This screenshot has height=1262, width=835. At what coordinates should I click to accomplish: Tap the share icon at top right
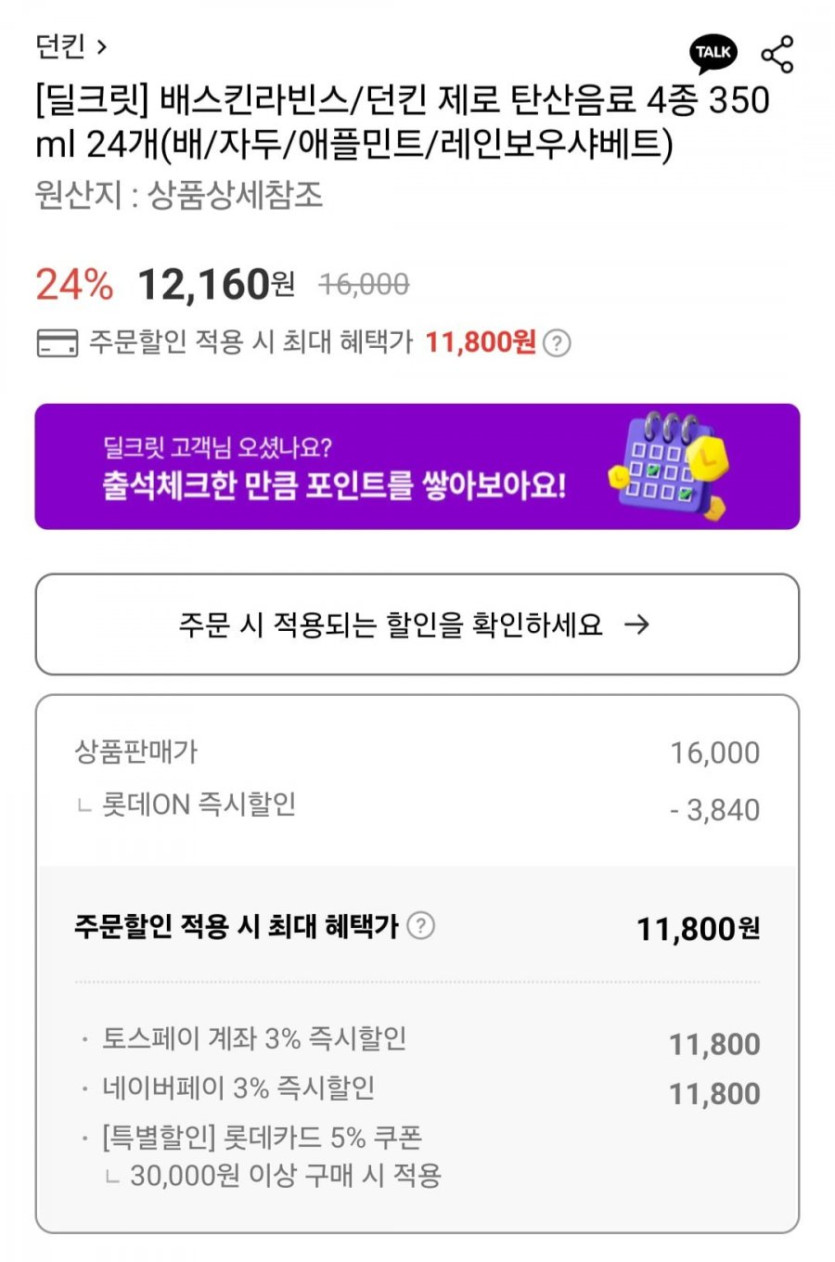[x=777, y=53]
